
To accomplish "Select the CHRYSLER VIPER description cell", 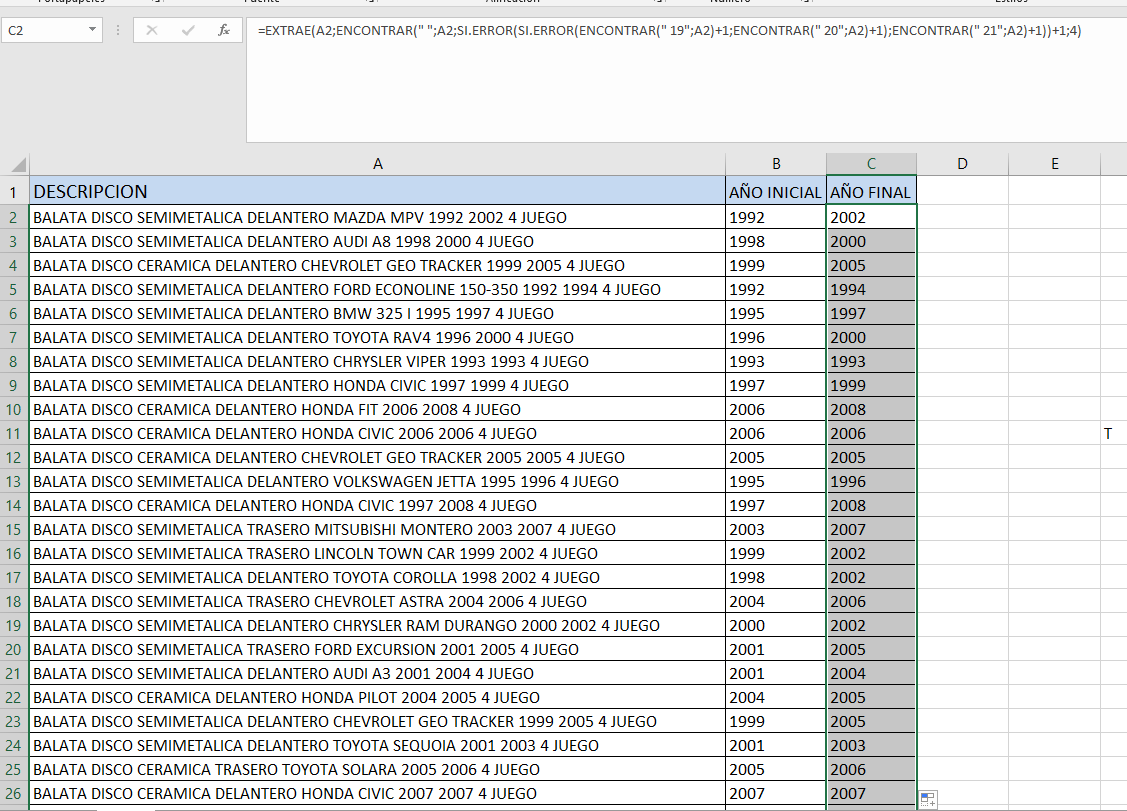I will pyautogui.click(x=377, y=361).
